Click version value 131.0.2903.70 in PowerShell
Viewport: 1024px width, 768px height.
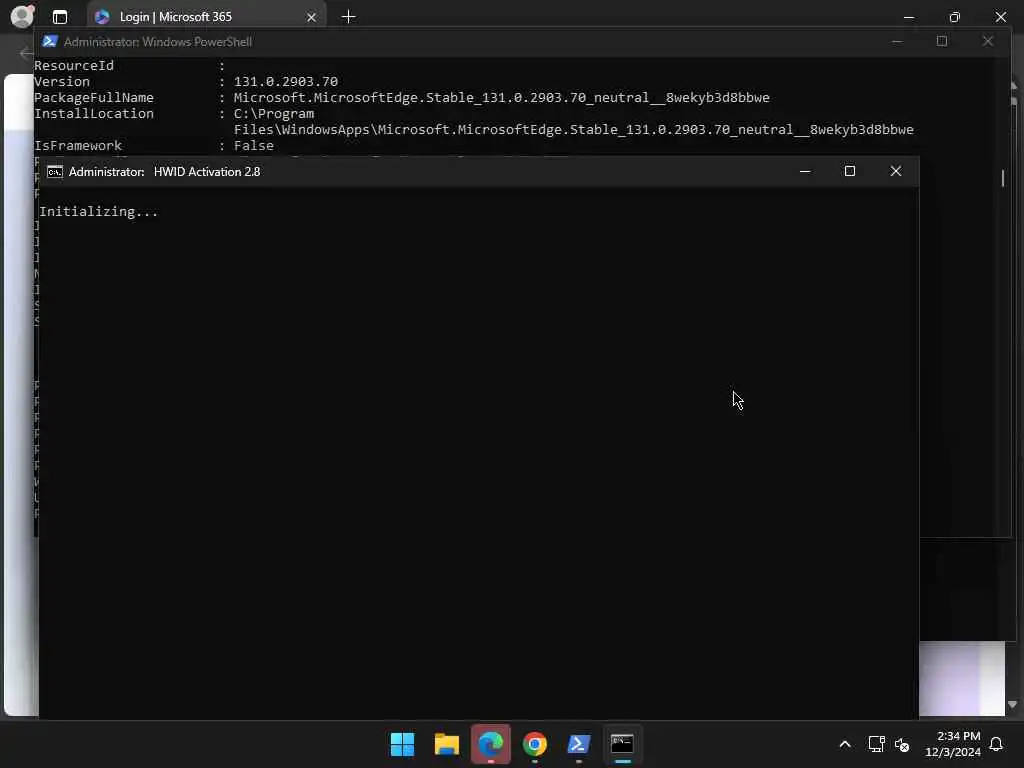point(285,82)
